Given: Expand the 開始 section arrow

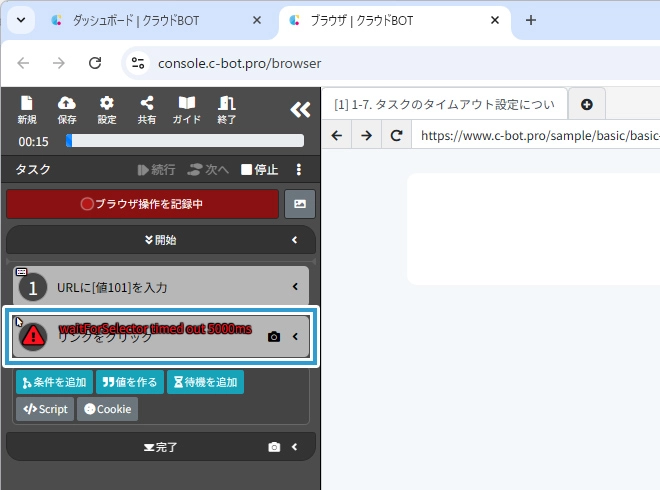Looking at the screenshot, I should point(295,240).
